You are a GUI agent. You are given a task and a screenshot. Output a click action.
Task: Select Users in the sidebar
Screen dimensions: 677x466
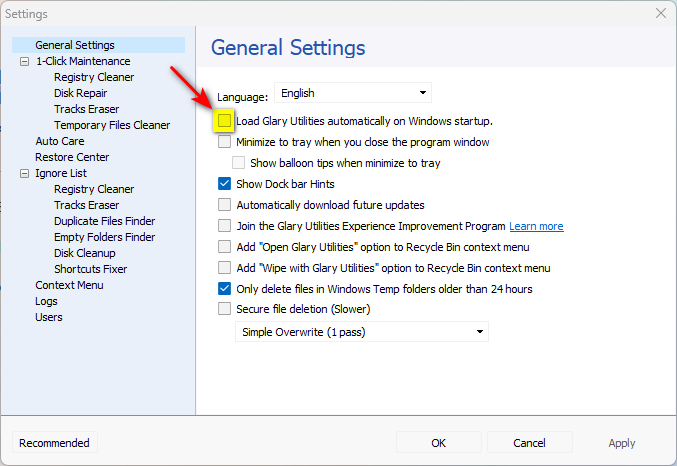point(49,317)
